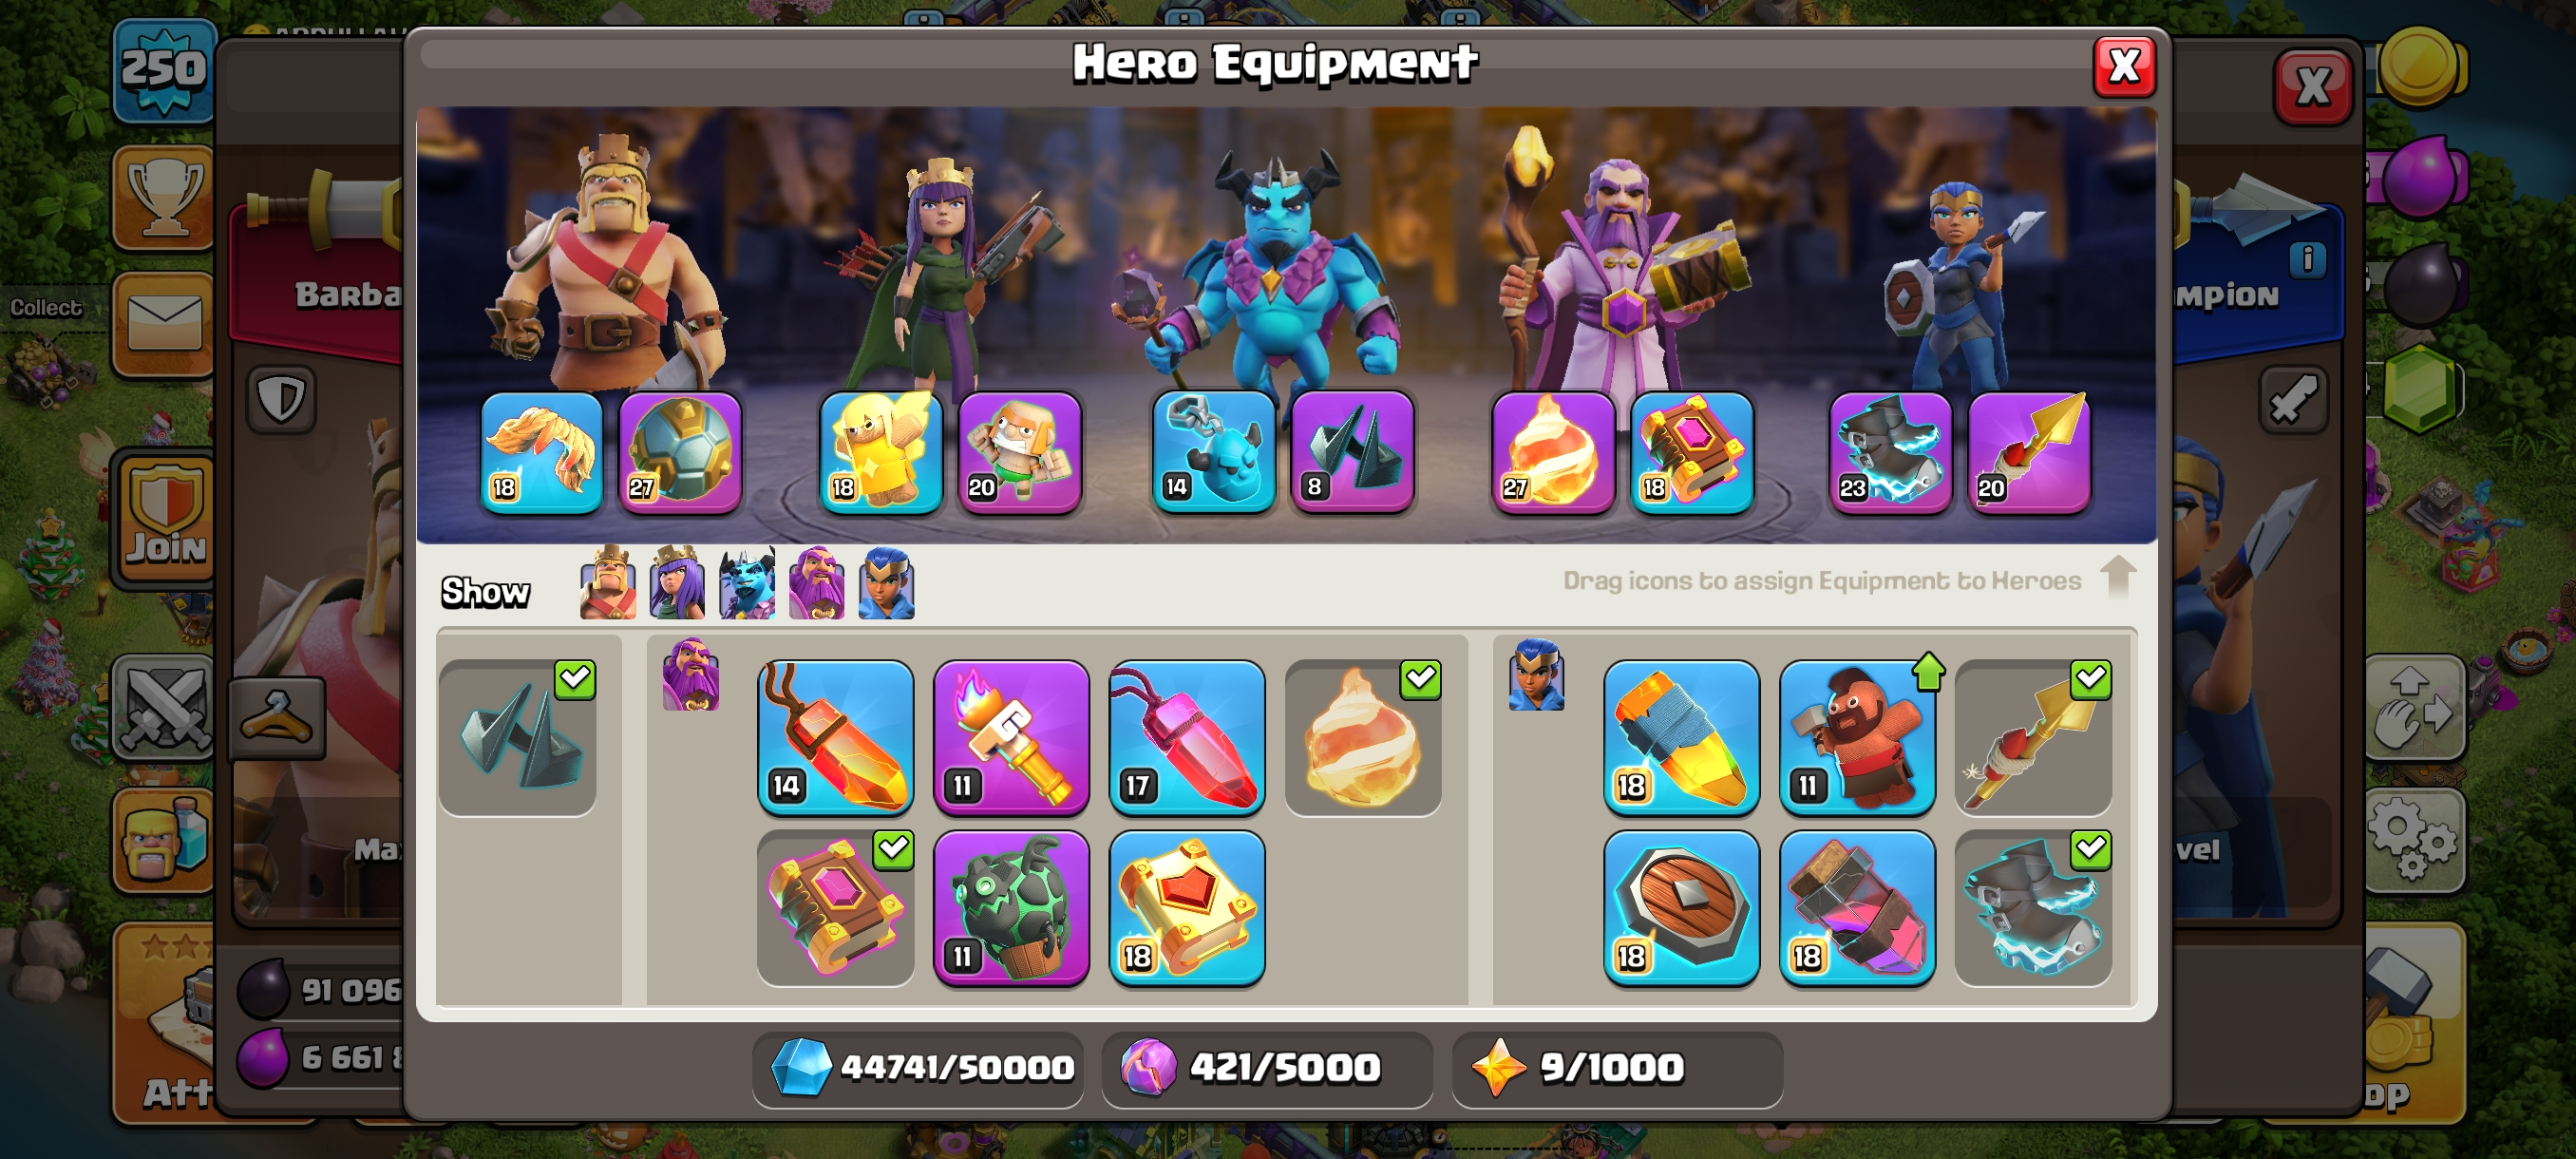Close the Hero Equipment window
The image size is (2576, 1159).
point(2124,67)
